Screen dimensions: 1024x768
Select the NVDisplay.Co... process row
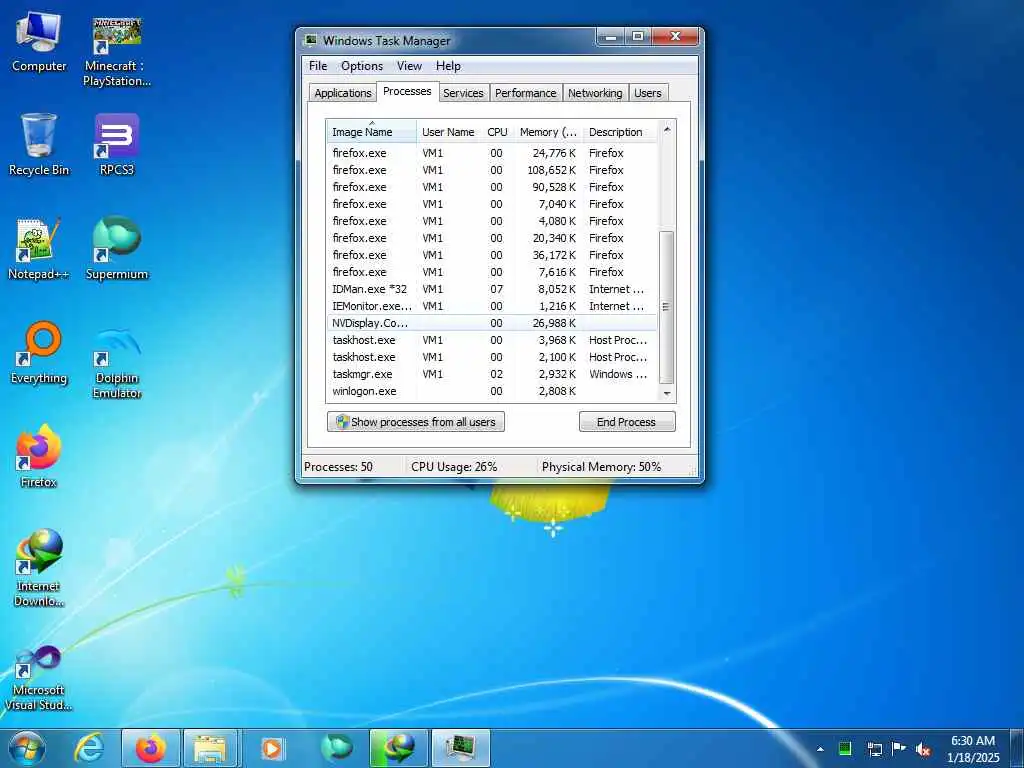pyautogui.click(x=492, y=323)
